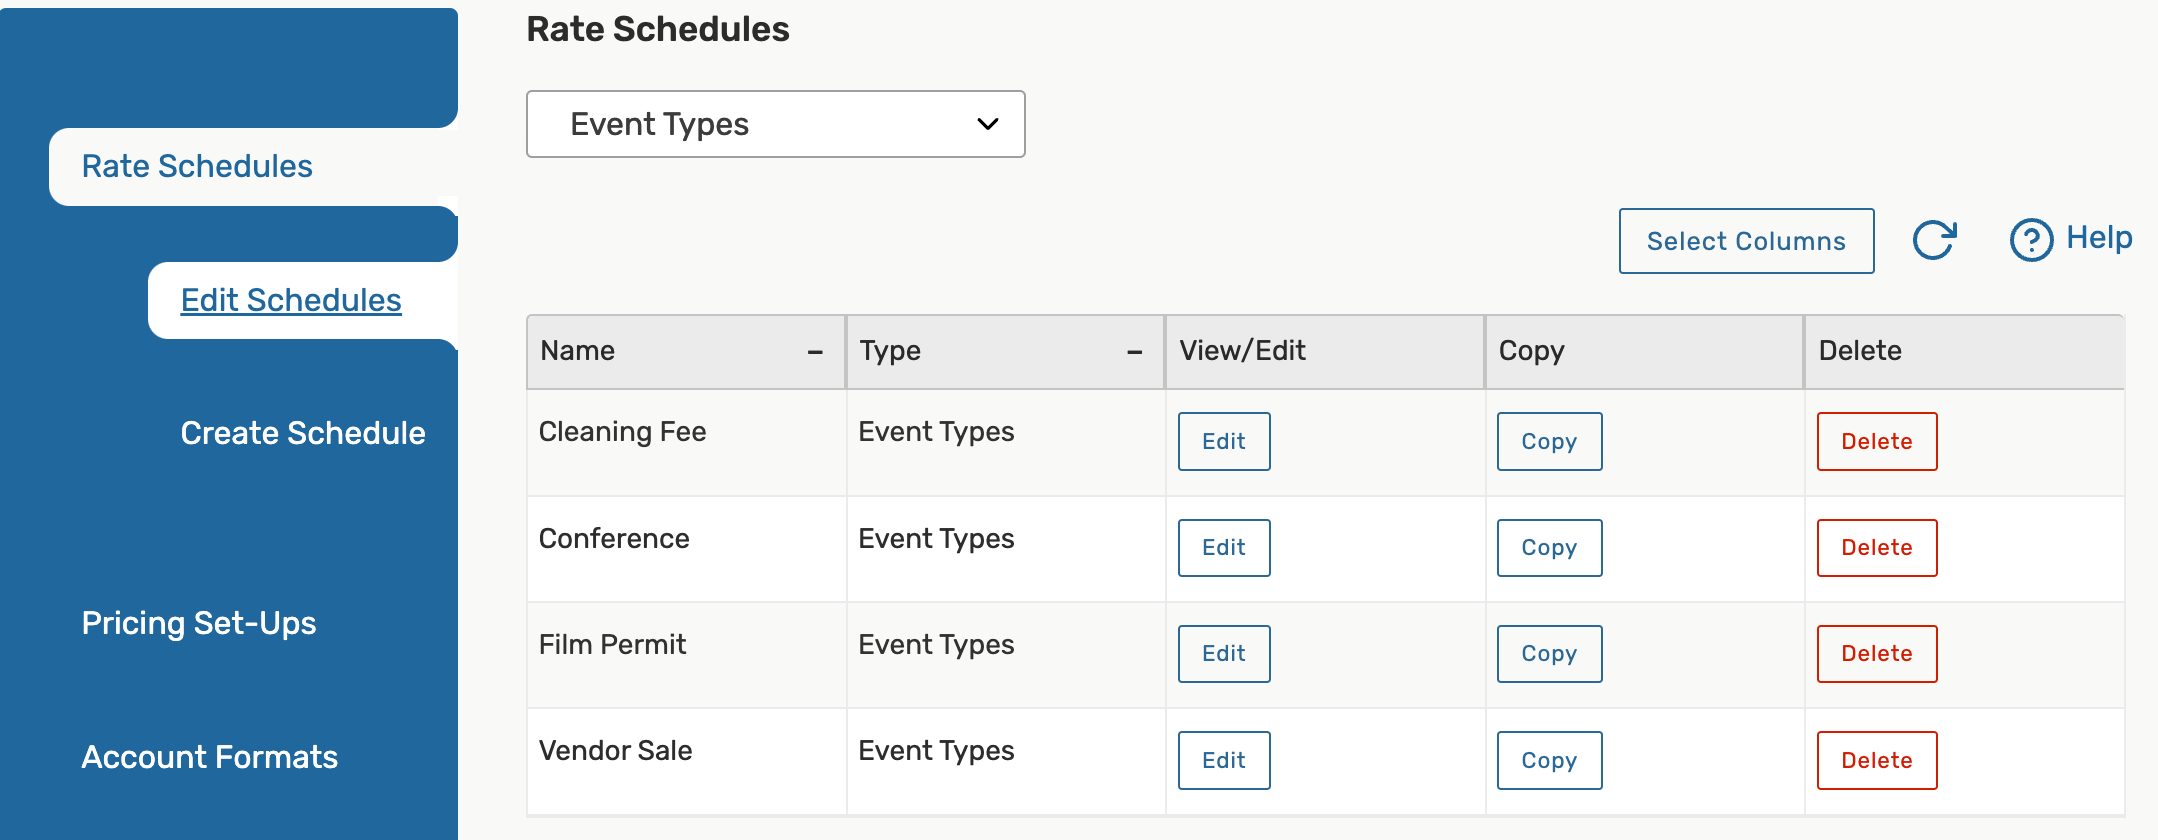Edit the Vendor Sale rate schedule
The width and height of the screenshot is (2158, 840).
[x=1223, y=760]
